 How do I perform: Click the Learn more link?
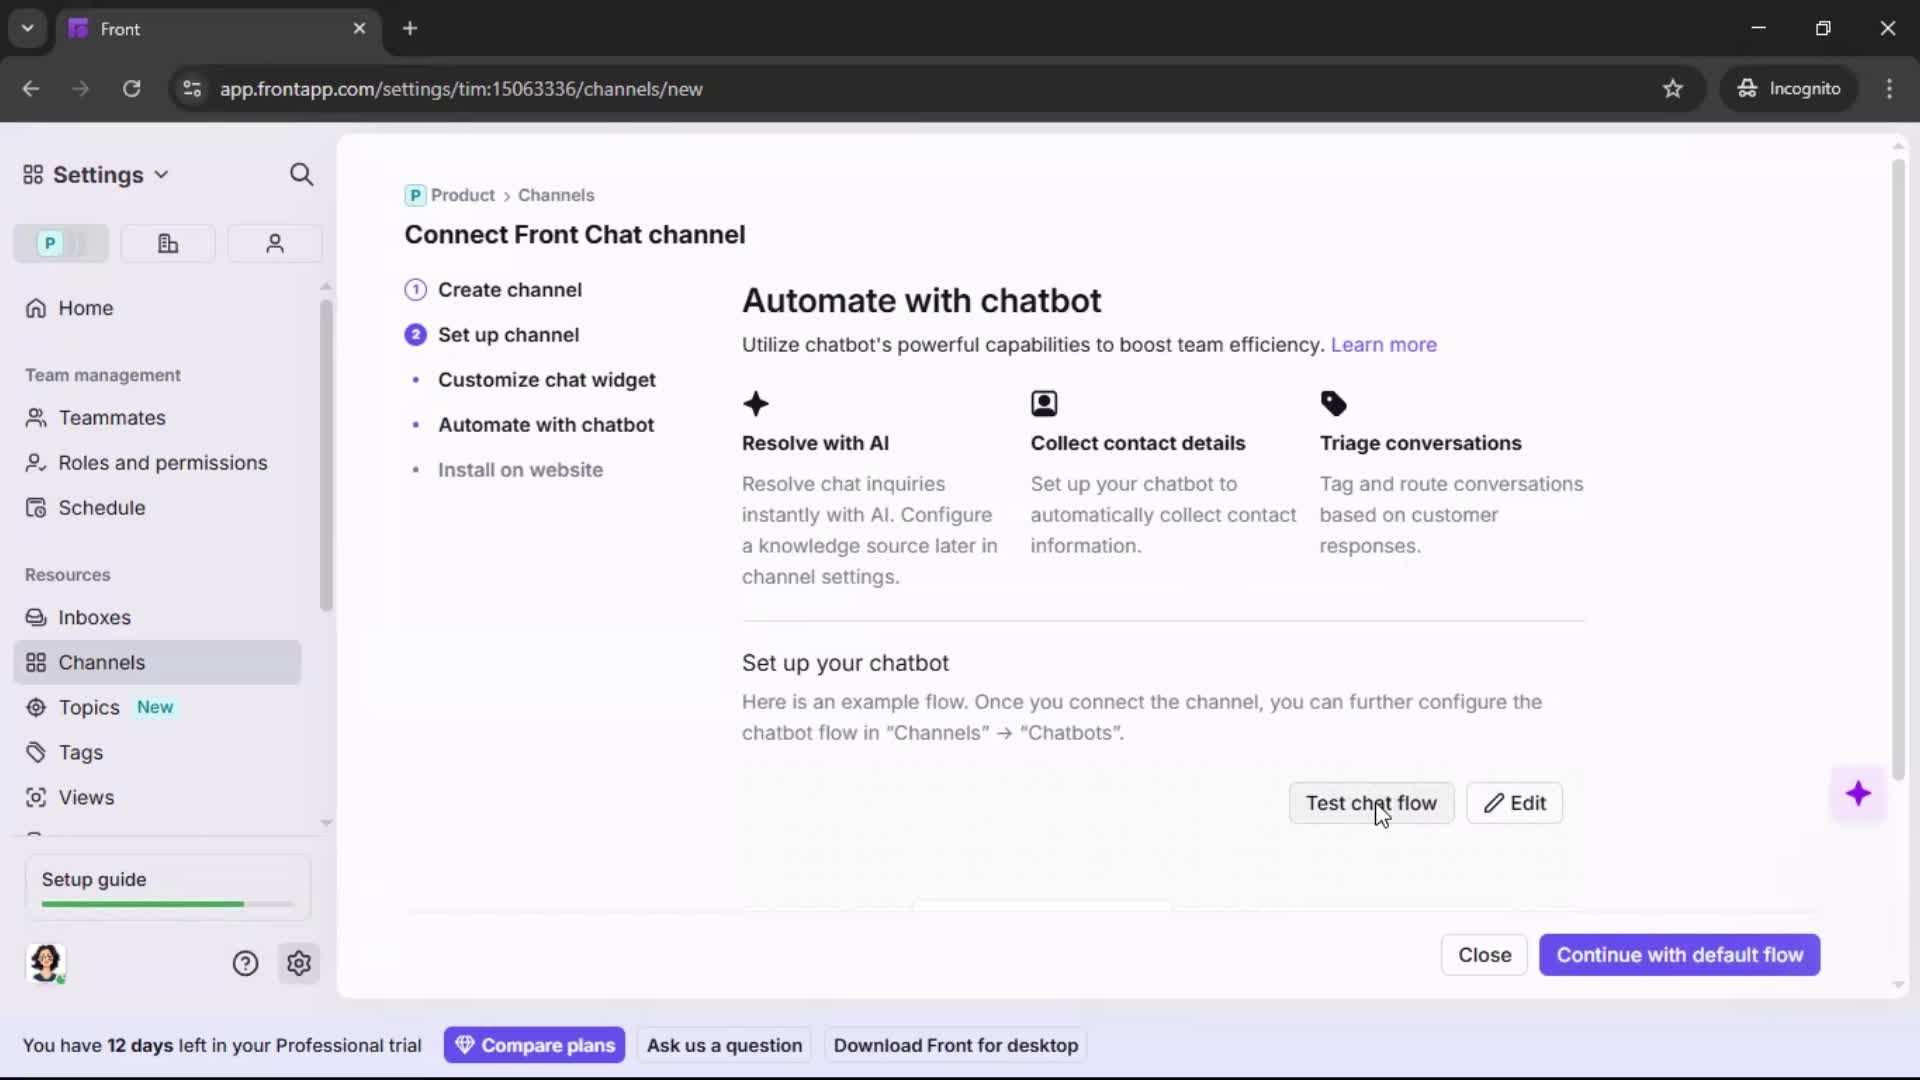1383,345
